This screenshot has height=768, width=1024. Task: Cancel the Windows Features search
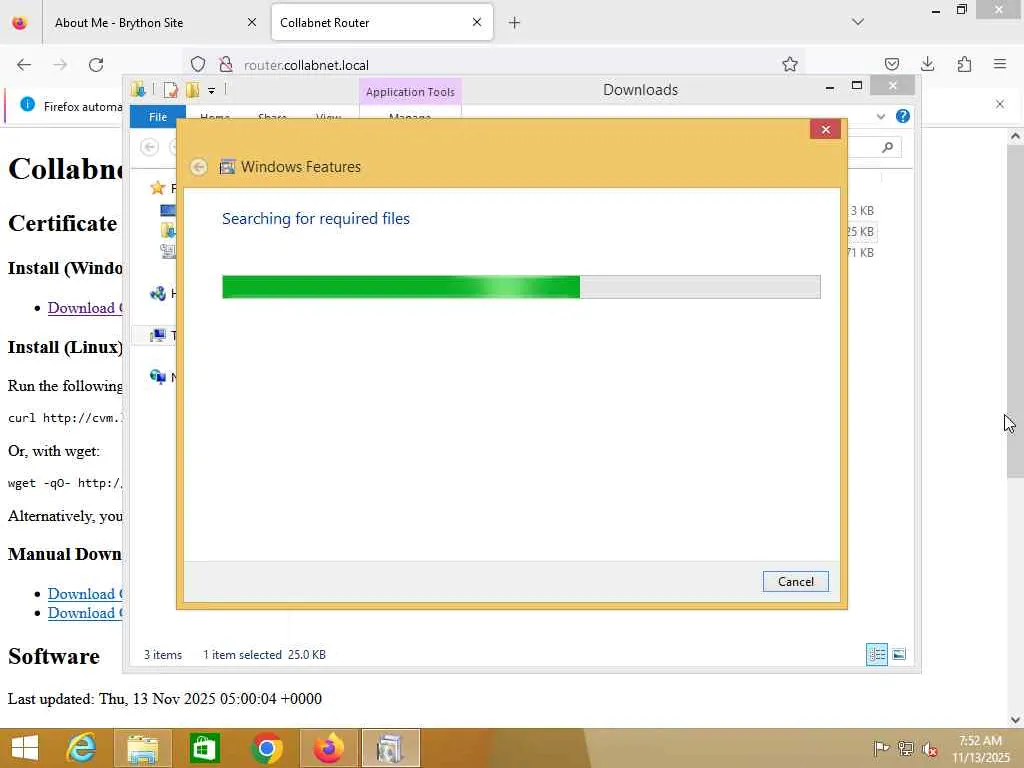tap(795, 581)
